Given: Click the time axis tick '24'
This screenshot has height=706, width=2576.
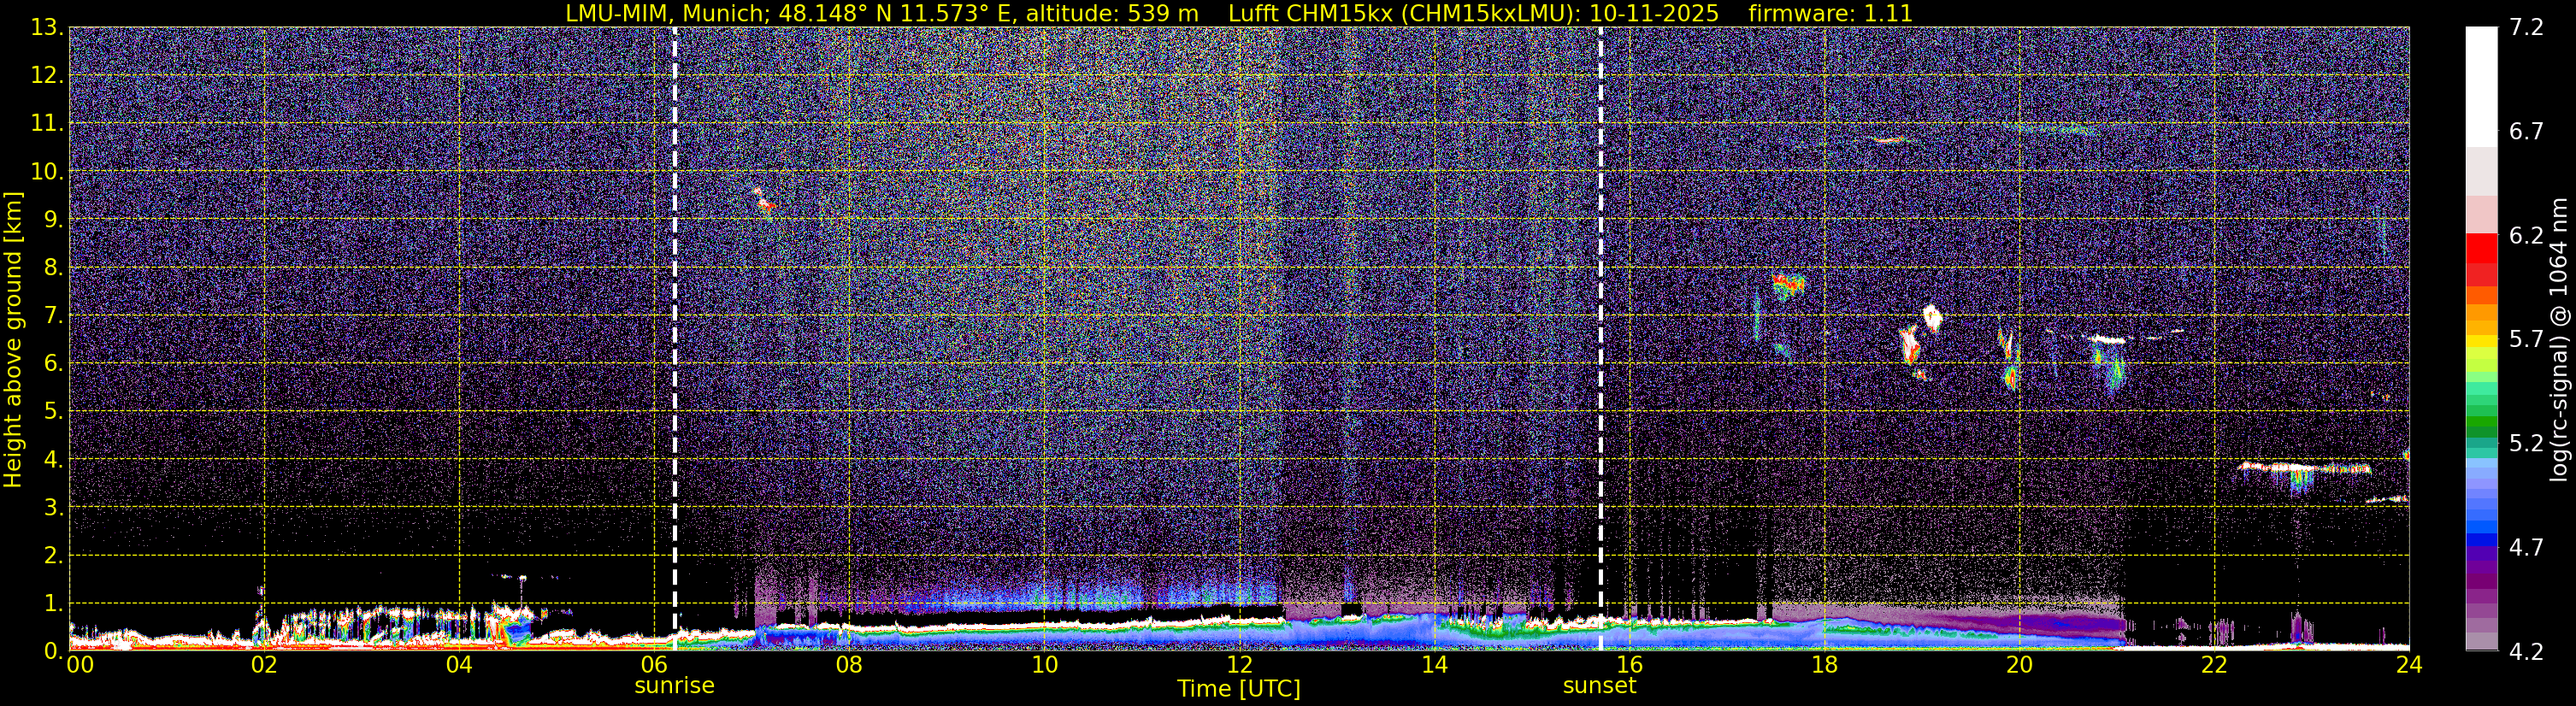Looking at the screenshot, I should pyautogui.click(x=2409, y=665).
